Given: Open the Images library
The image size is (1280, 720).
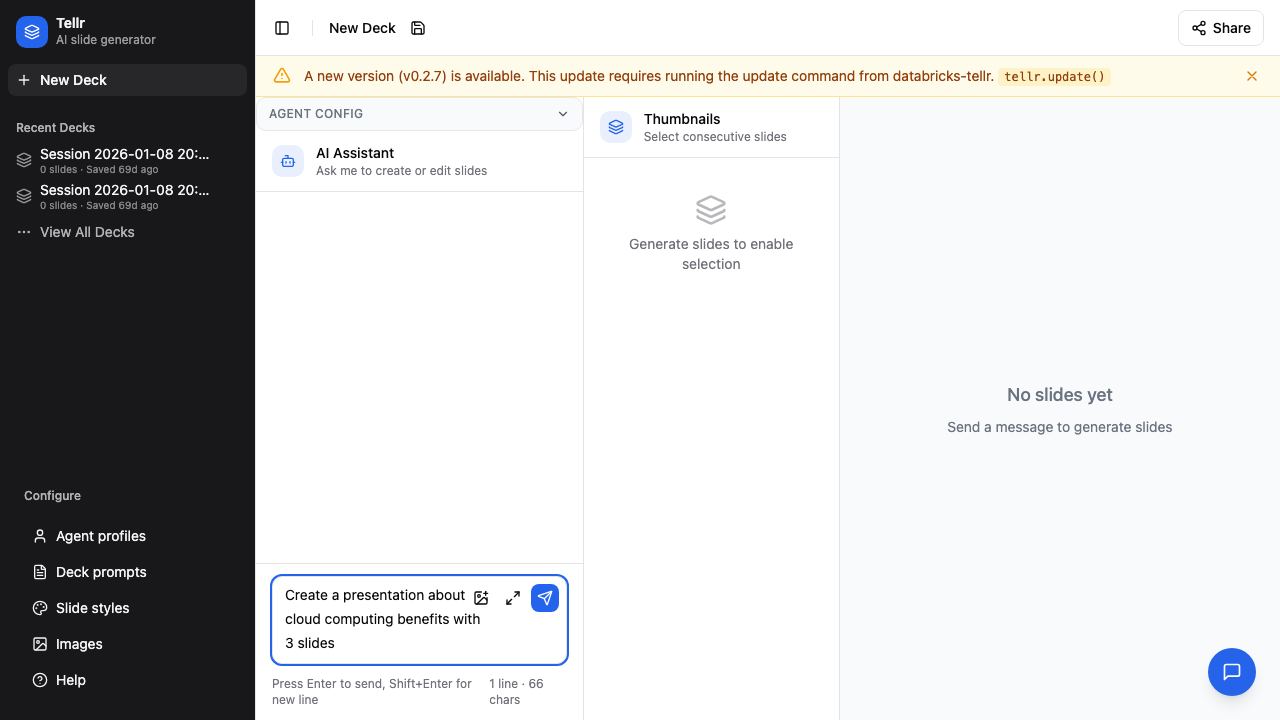Looking at the screenshot, I should click(x=78, y=644).
